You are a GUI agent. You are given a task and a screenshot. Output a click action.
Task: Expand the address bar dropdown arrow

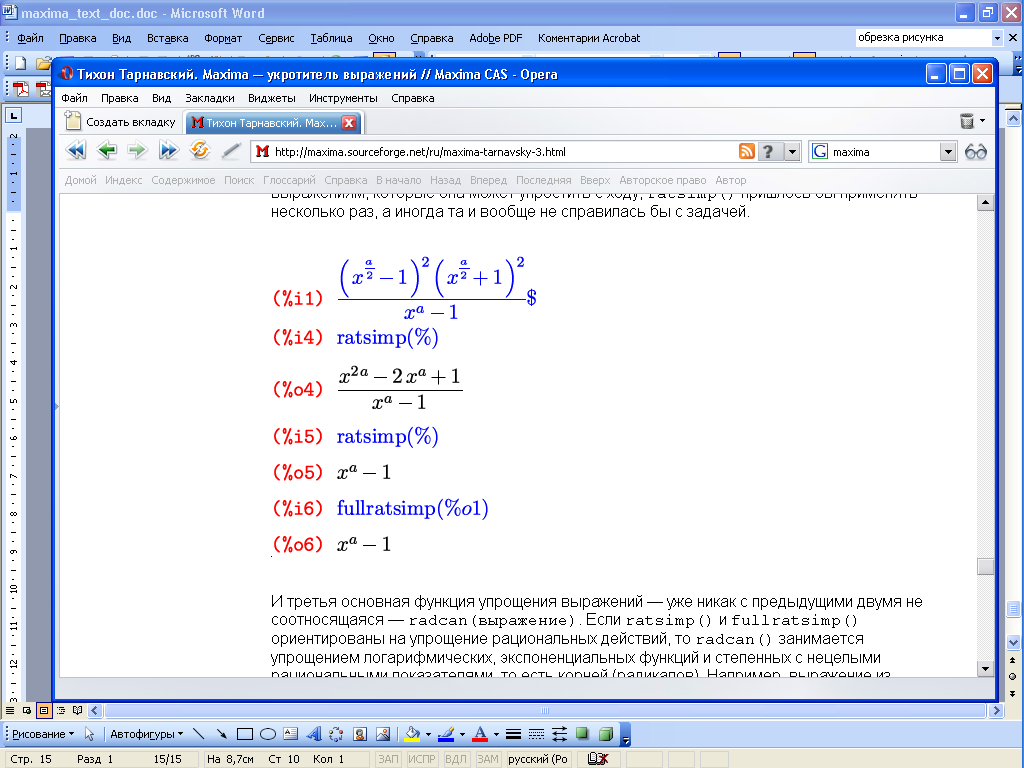pyautogui.click(x=792, y=152)
